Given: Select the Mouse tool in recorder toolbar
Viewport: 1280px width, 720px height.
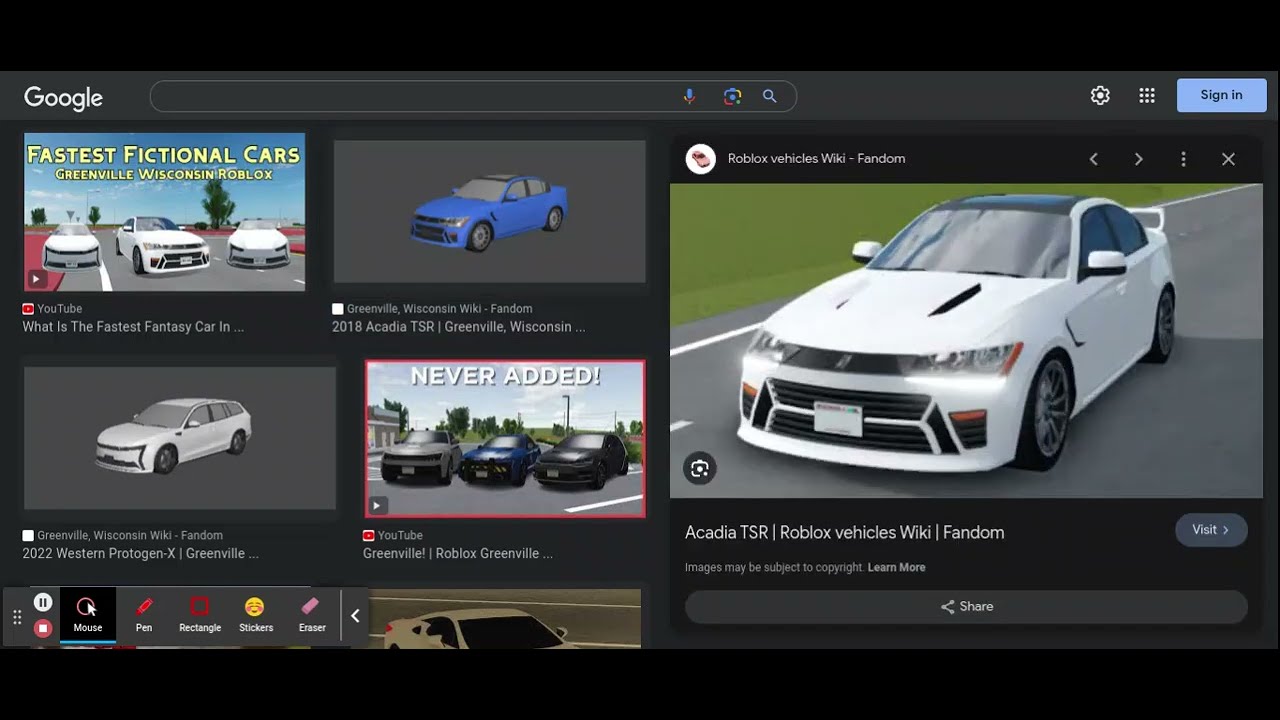Looking at the screenshot, I should [87, 614].
